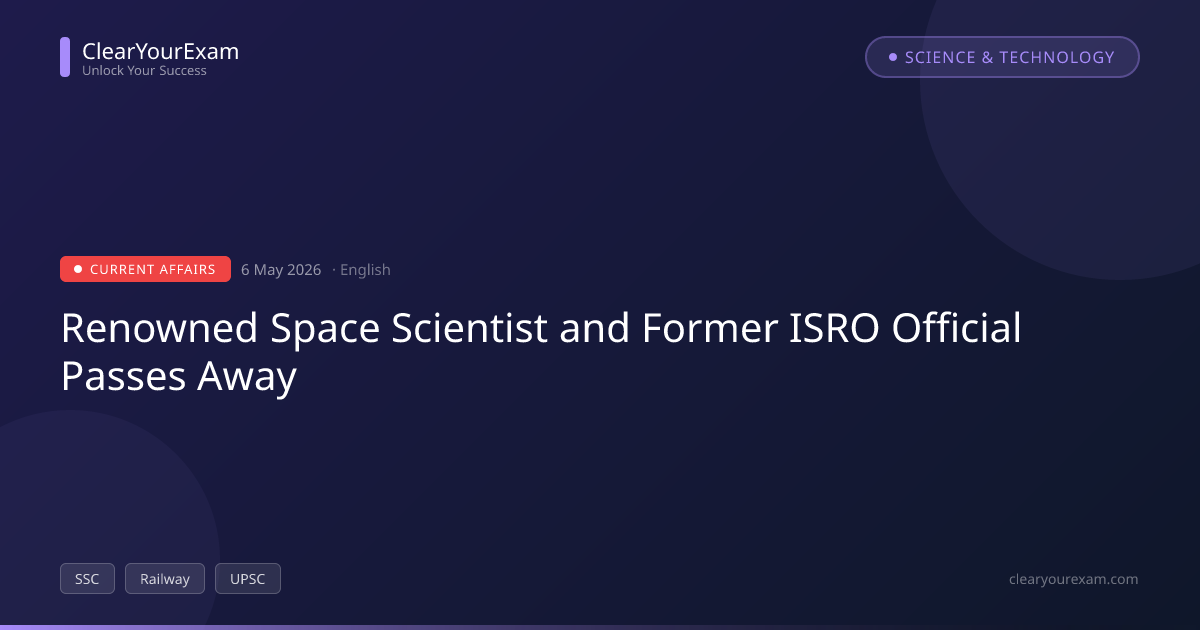Select the Railway exam tag

(165, 579)
